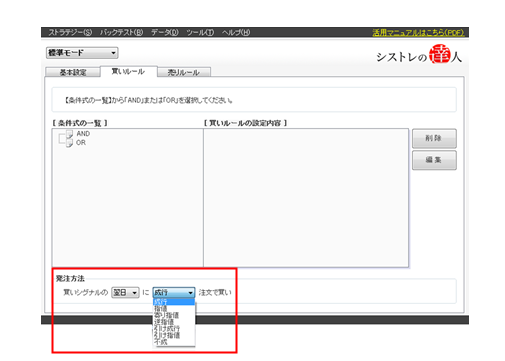The width and height of the screenshot is (505, 361).
Task: Select the AND tree item
Action: click(83, 134)
